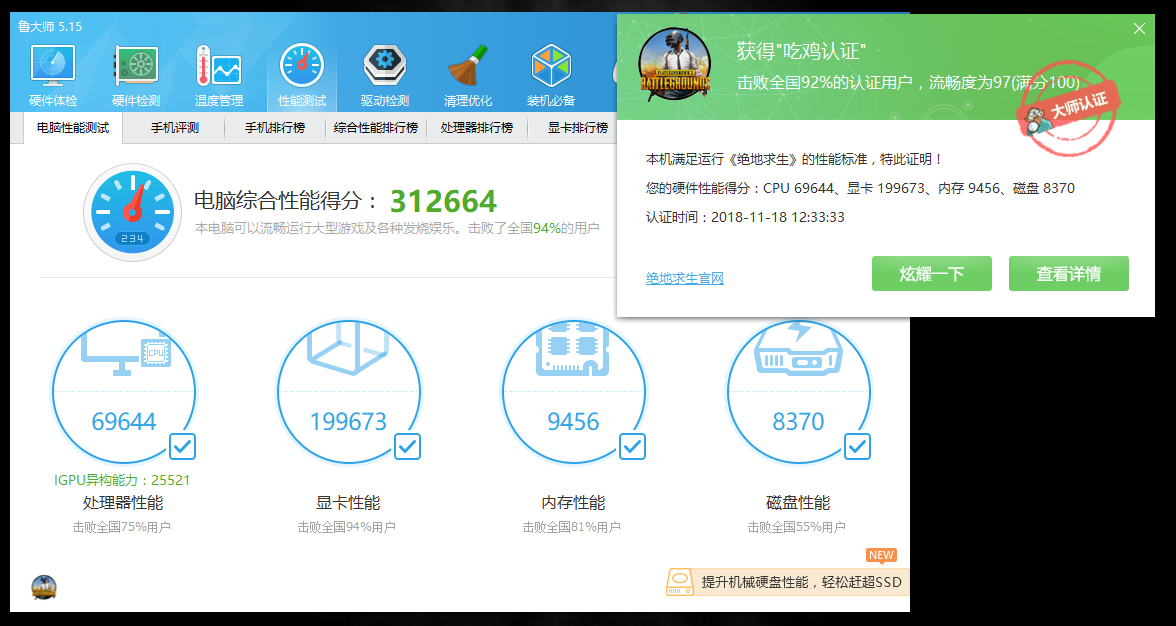Click the 查看详情 button
The image size is (1176, 626).
[x=1069, y=274]
